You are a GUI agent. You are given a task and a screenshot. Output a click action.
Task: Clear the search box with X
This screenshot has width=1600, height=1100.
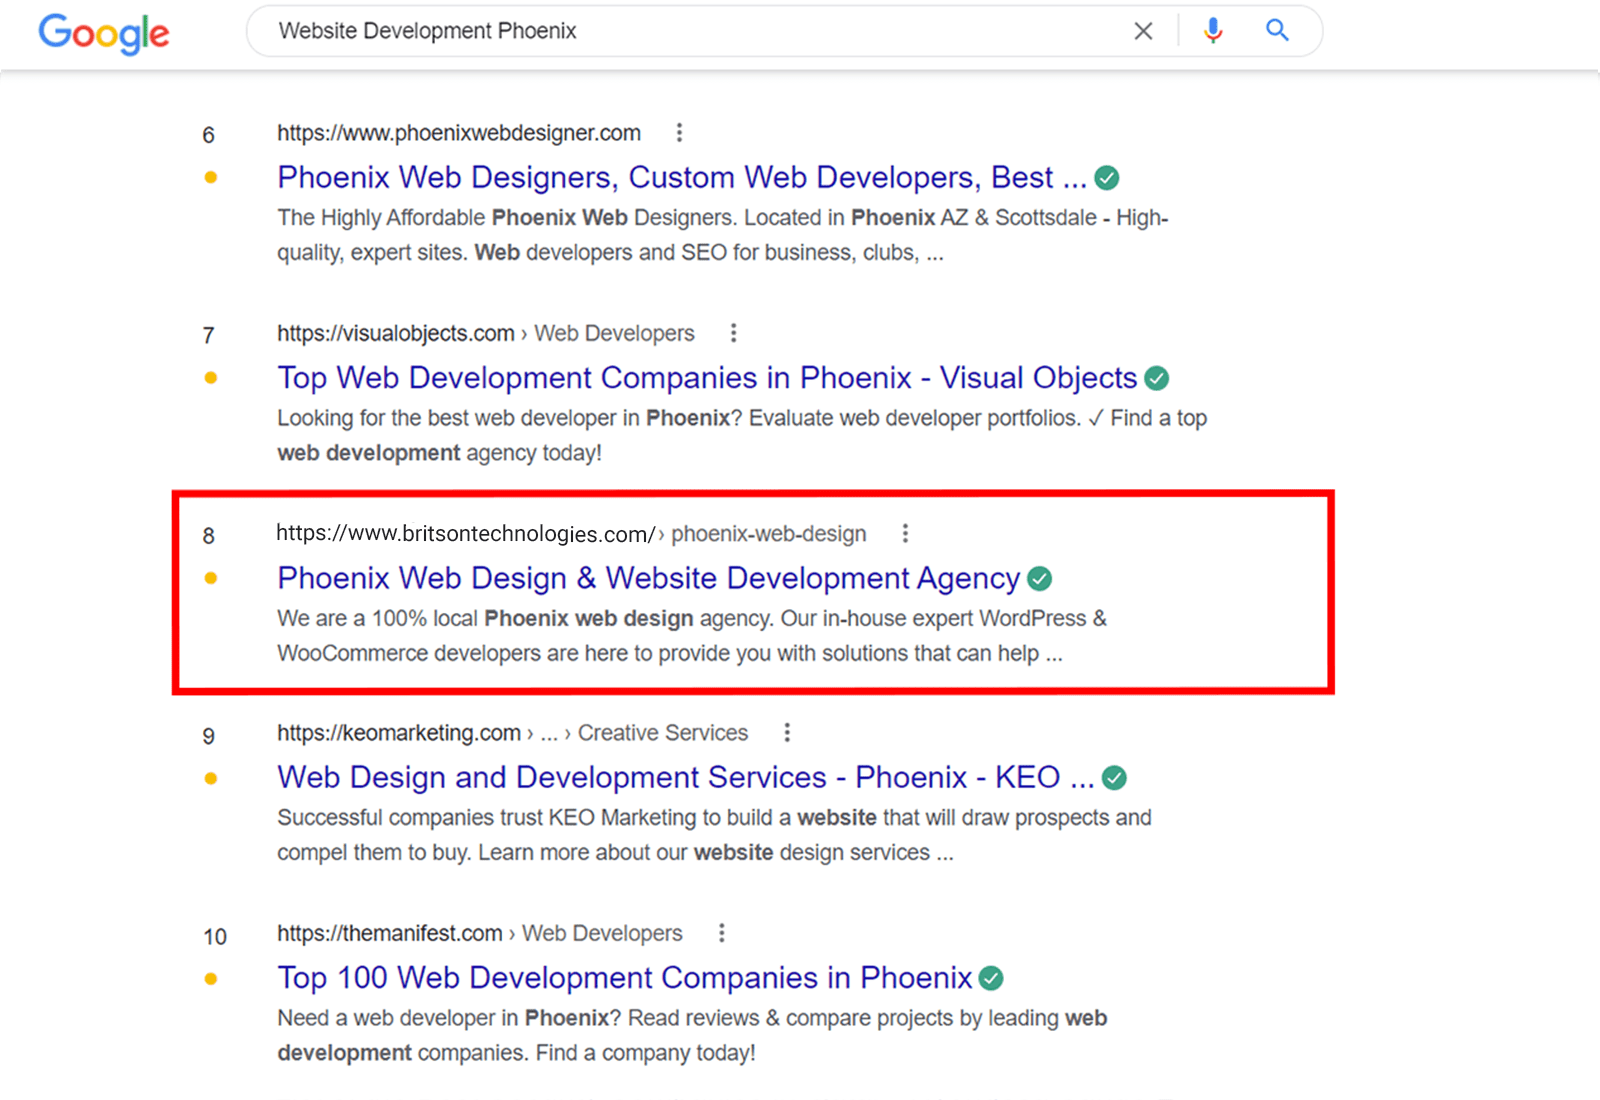click(1143, 31)
